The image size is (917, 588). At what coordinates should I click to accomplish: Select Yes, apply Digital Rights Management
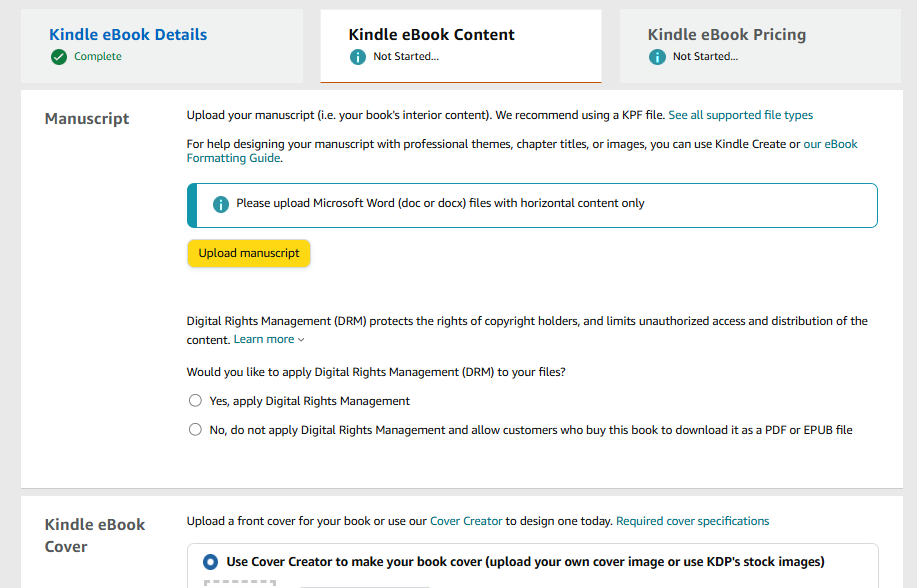tap(195, 401)
